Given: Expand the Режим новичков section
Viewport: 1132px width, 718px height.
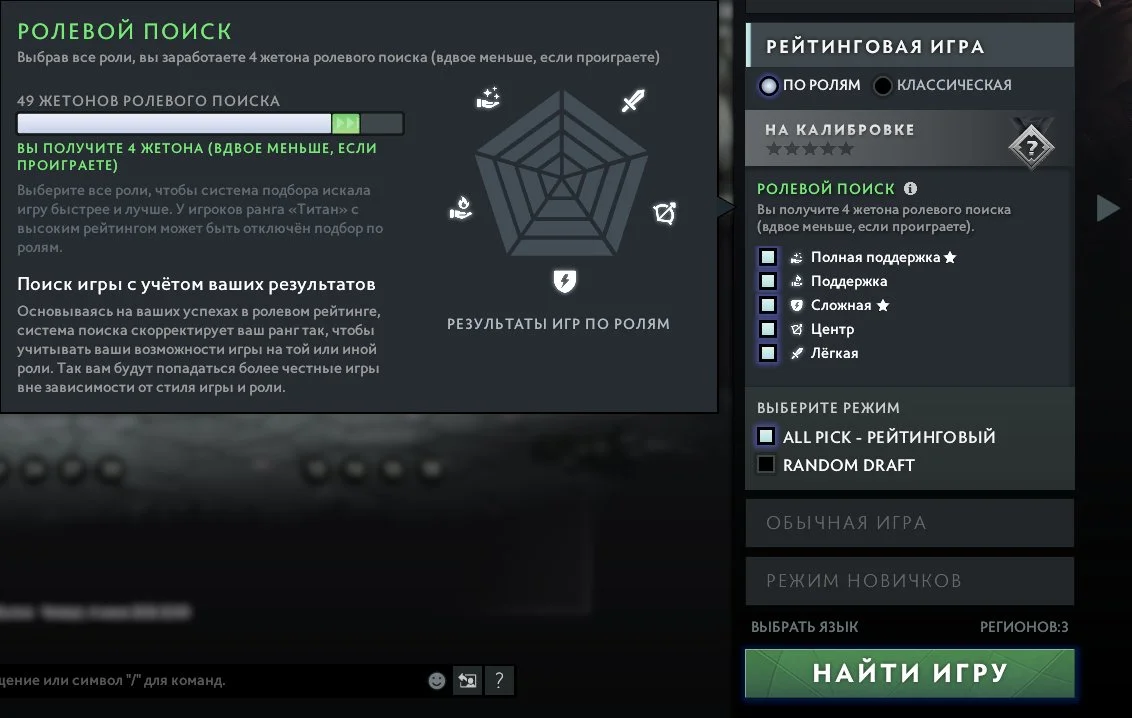Looking at the screenshot, I should click(910, 580).
